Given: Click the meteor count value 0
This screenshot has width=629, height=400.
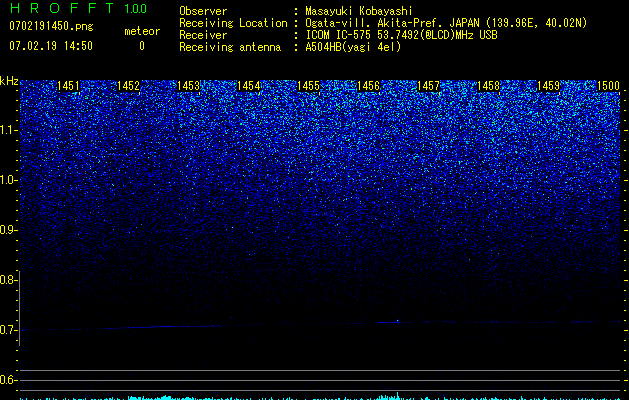Looking at the screenshot, I should pyautogui.click(x=142, y=46).
